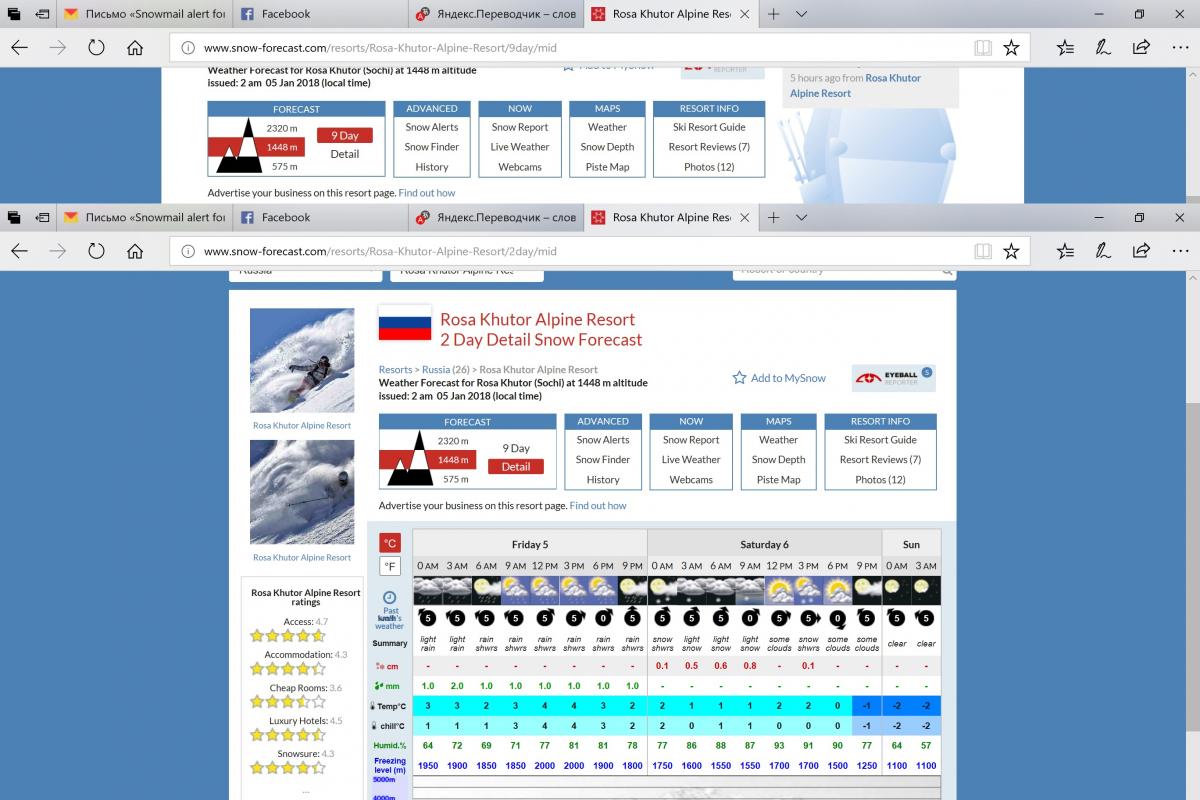Open reading view in the lower browser window
Viewport: 1200px width, 800px height.
tap(983, 250)
